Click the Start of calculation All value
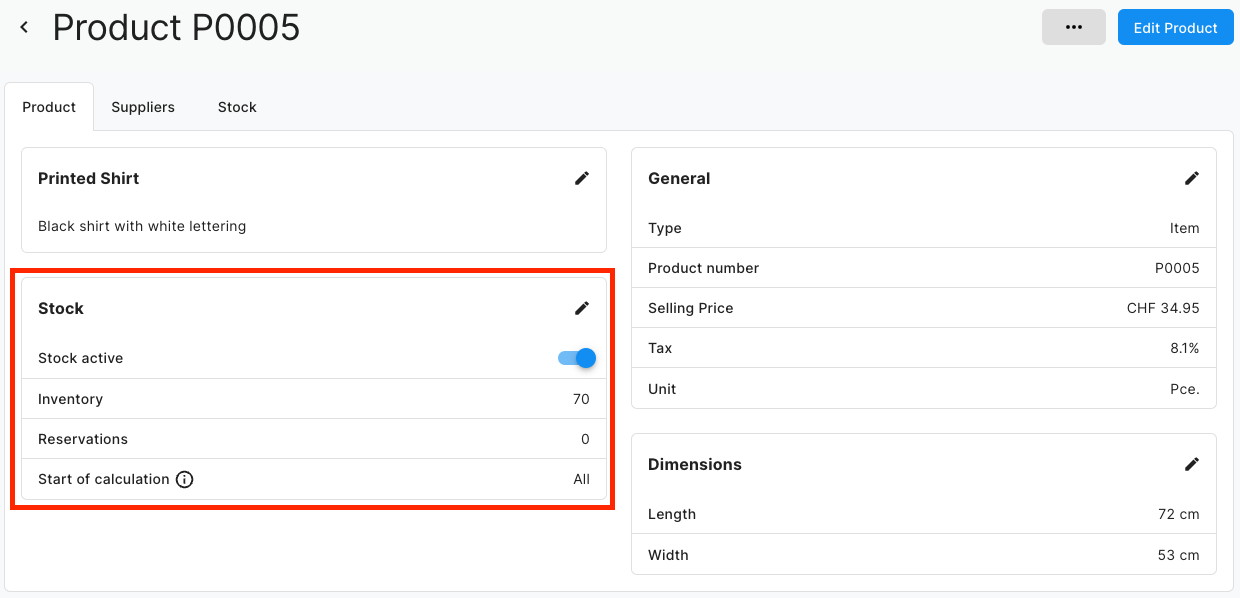The height and width of the screenshot is (598, 1240). 581,479
